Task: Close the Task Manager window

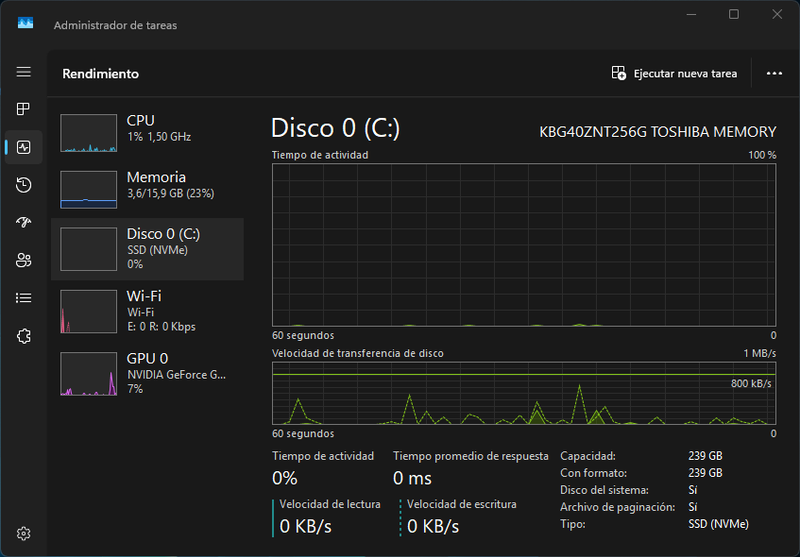Action: click(777, 14)
